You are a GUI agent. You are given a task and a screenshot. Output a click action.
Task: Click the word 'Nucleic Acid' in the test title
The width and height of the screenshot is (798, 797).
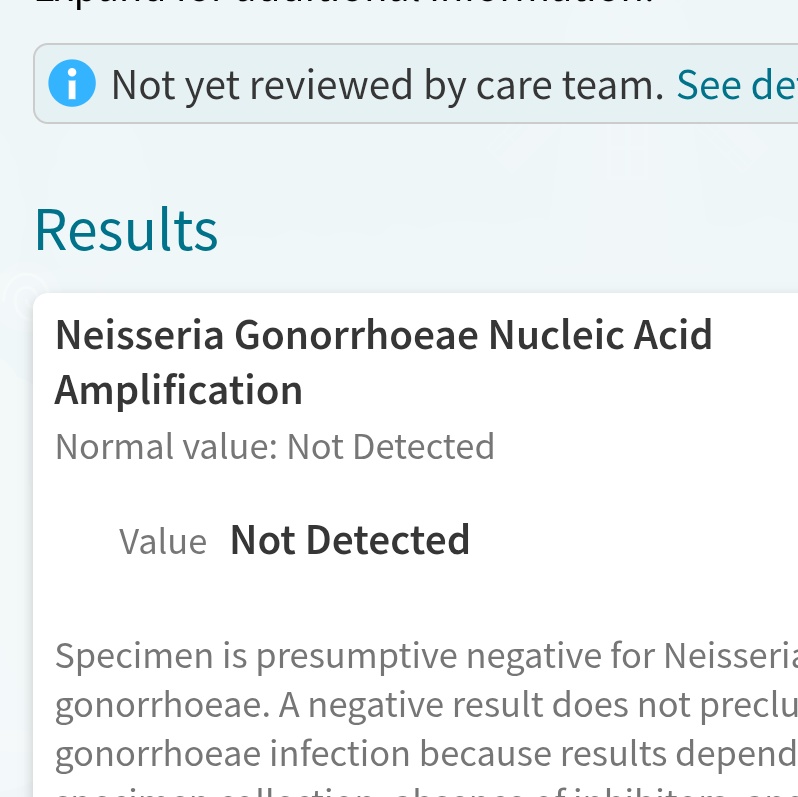600,335
